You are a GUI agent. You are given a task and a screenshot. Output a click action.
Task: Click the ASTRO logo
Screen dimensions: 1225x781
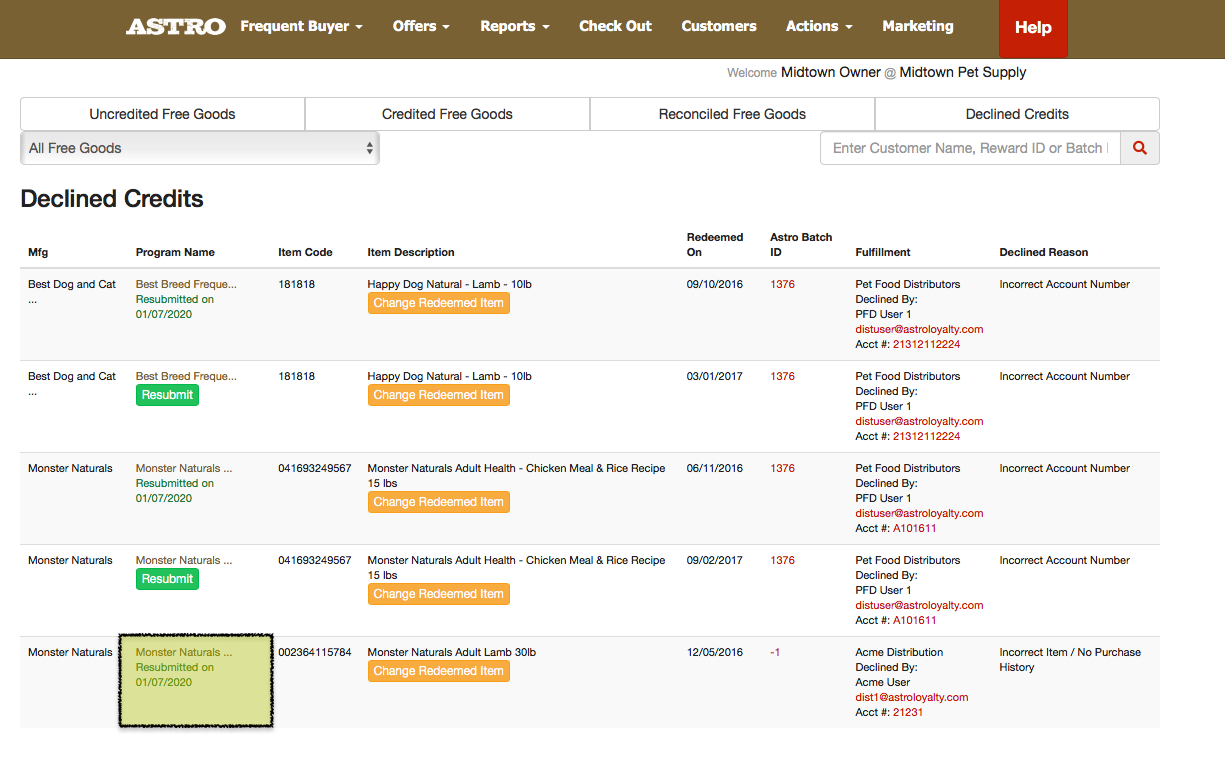pyautogui.click(x=175, y=27)
